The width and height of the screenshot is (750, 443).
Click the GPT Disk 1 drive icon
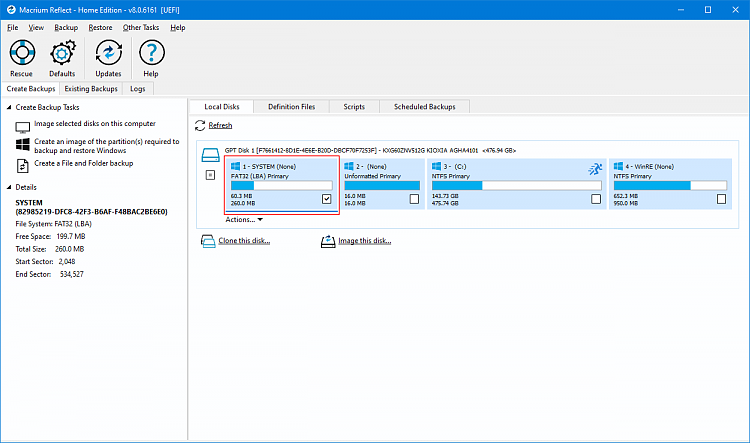[x=210, y=155]
